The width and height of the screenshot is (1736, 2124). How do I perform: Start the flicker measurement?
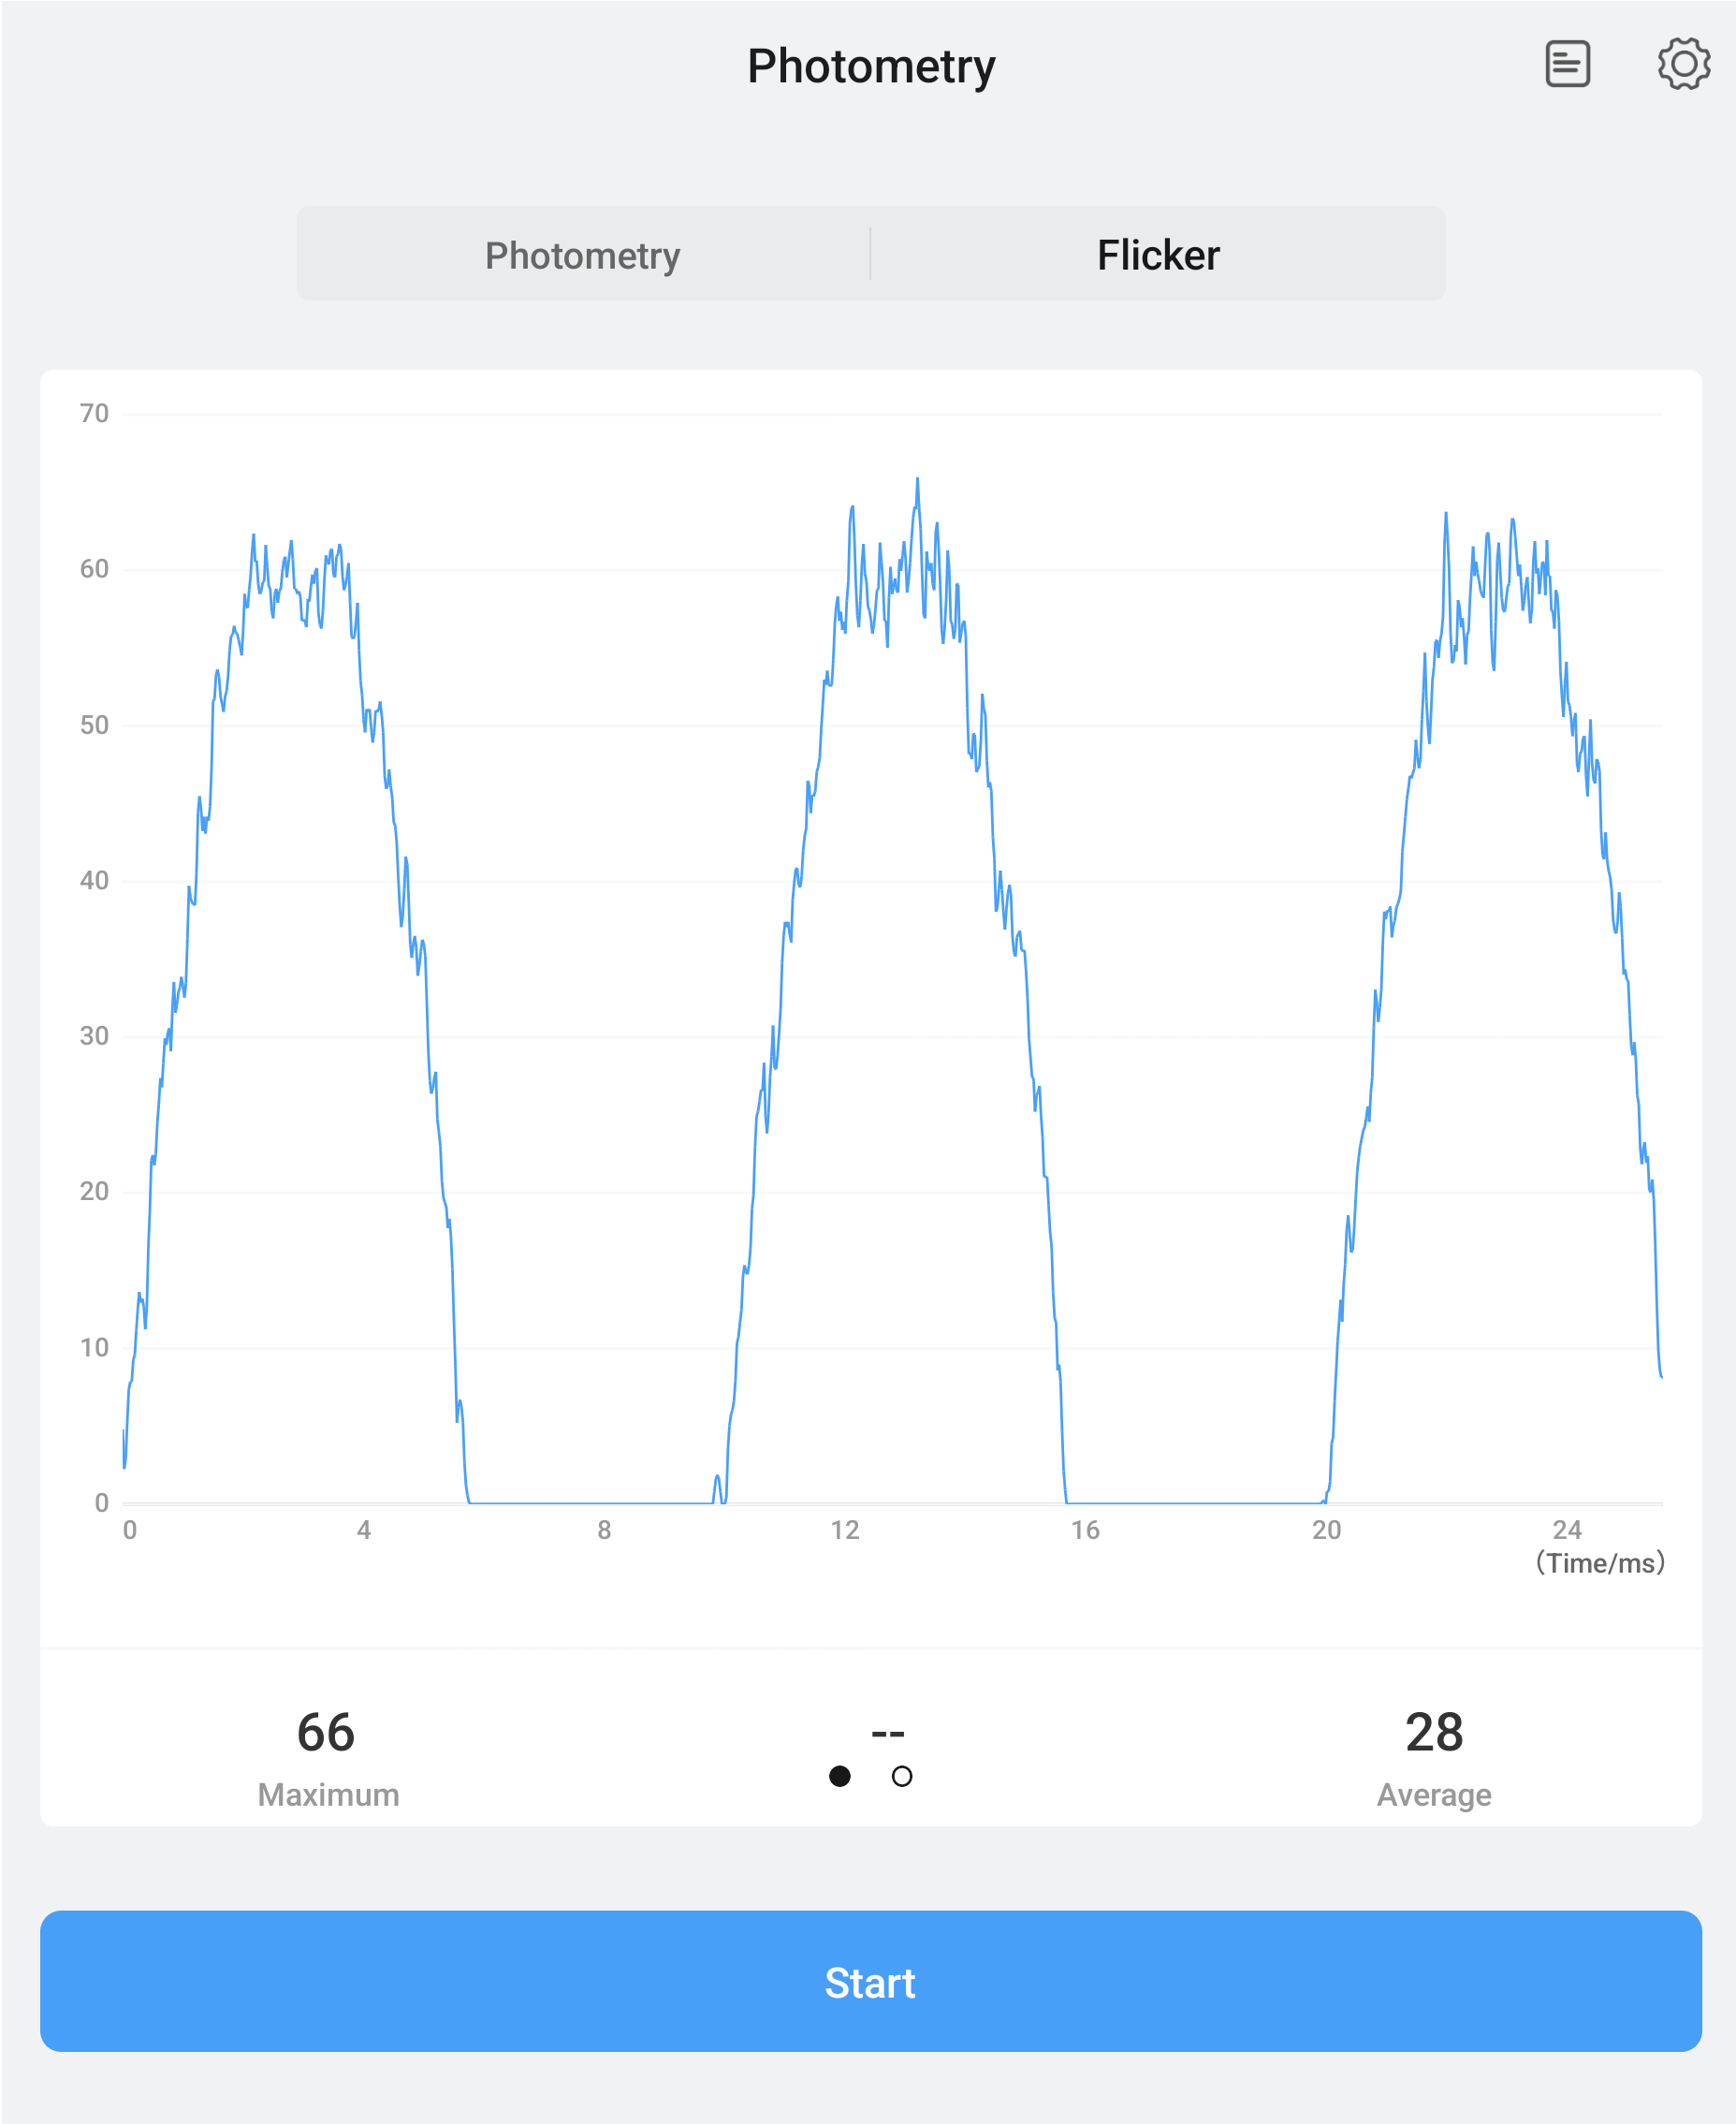(x=870, y=1982)
